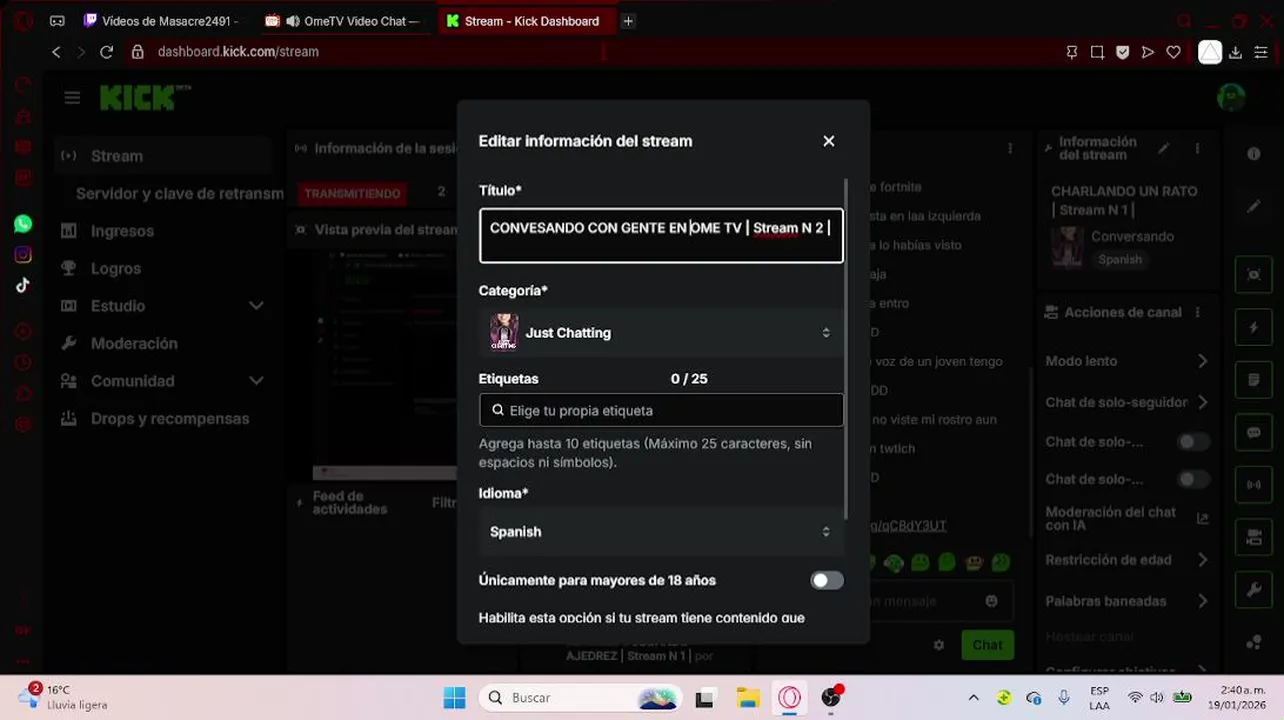Open browser downloads
Image resolution: width=1284 pixels, height=720 pixels.
1235,52
